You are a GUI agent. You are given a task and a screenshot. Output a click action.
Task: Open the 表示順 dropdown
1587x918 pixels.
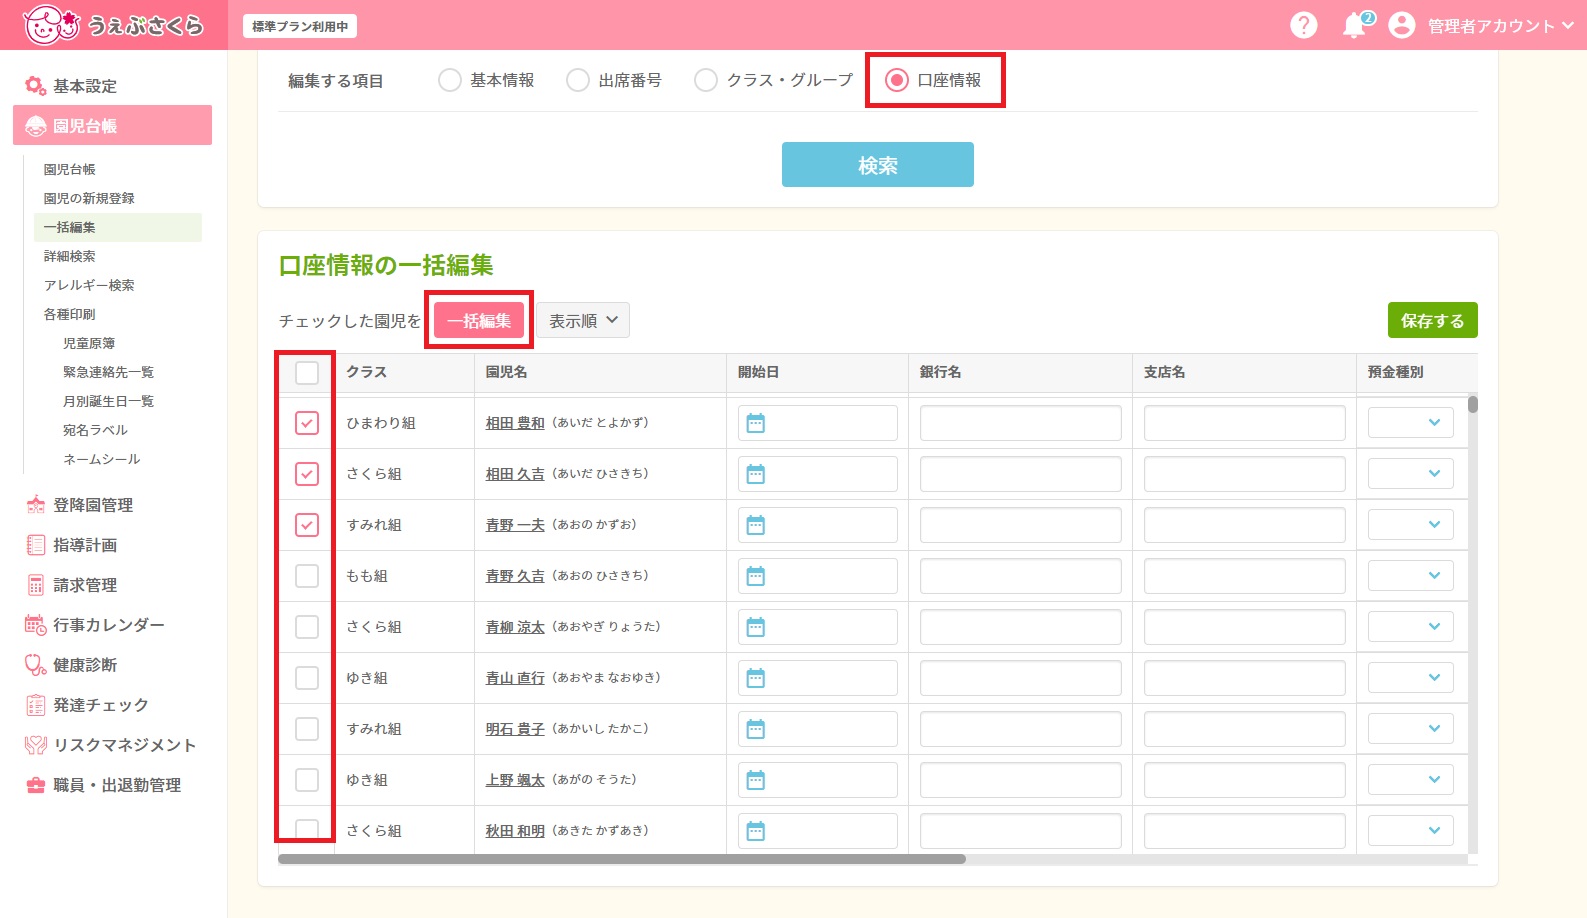[x=583, y=320]
